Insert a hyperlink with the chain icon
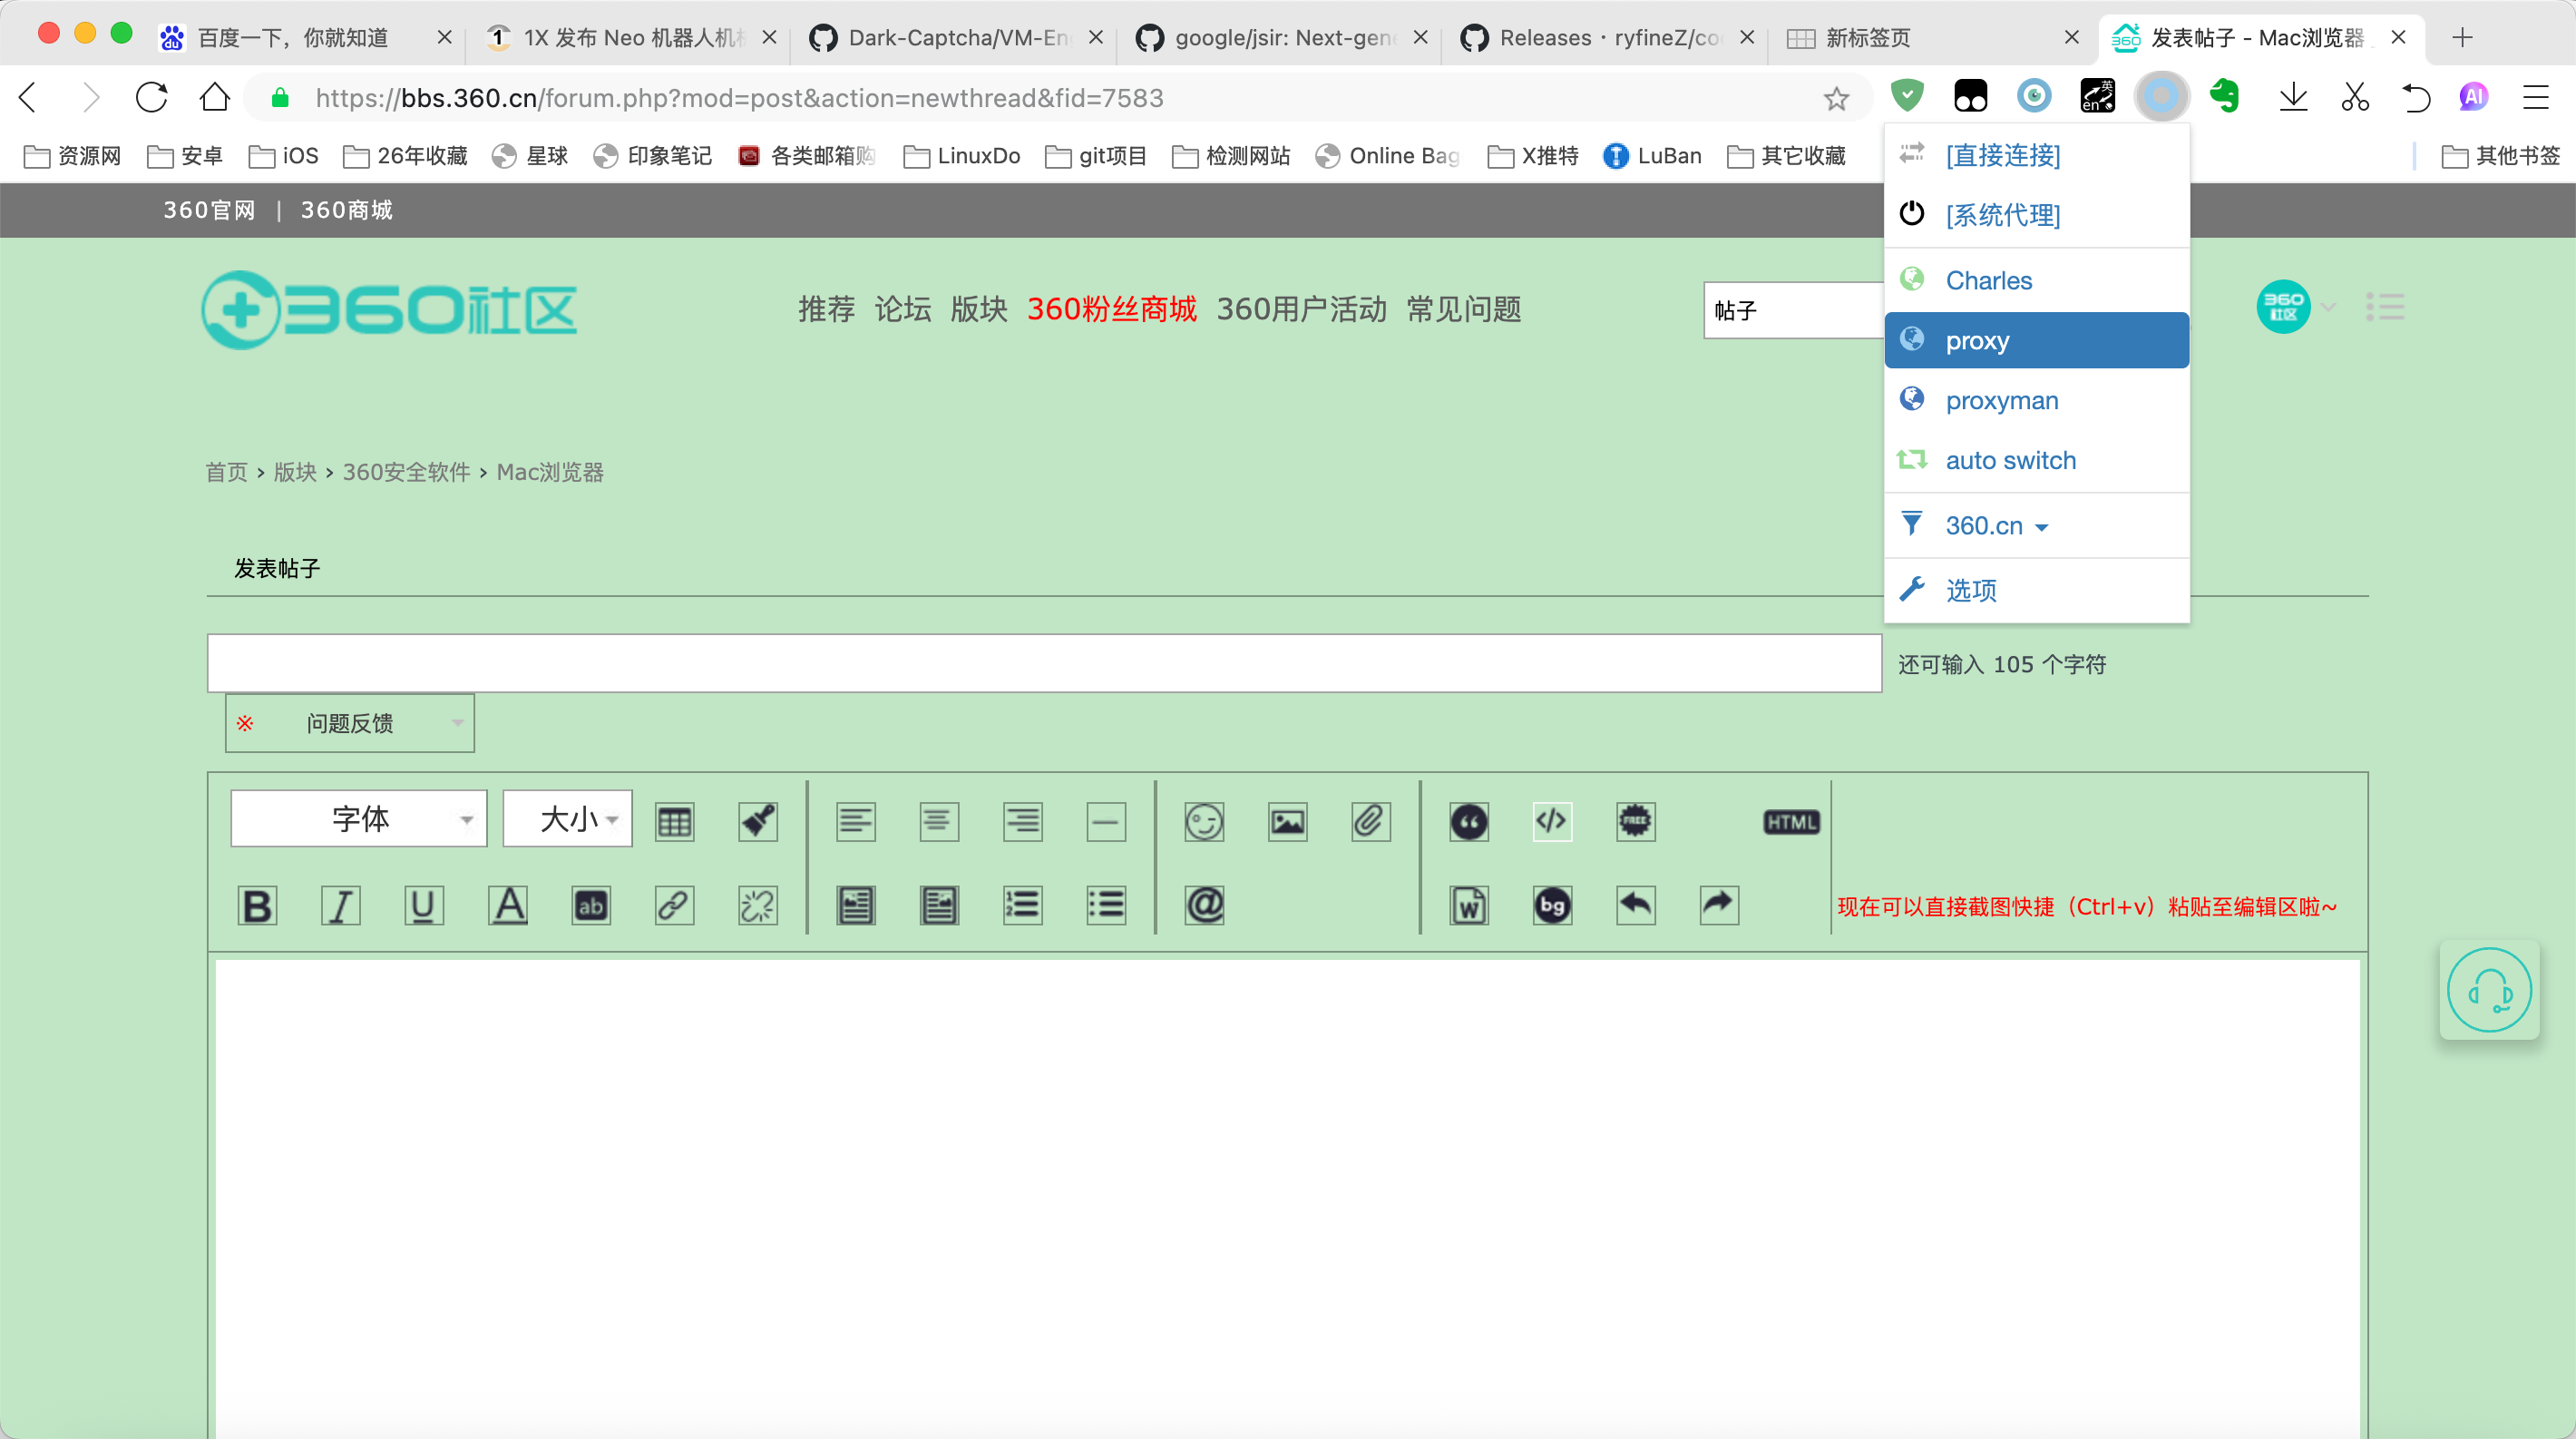This screenshot has width=2576, height=1439. coord(674,905)
